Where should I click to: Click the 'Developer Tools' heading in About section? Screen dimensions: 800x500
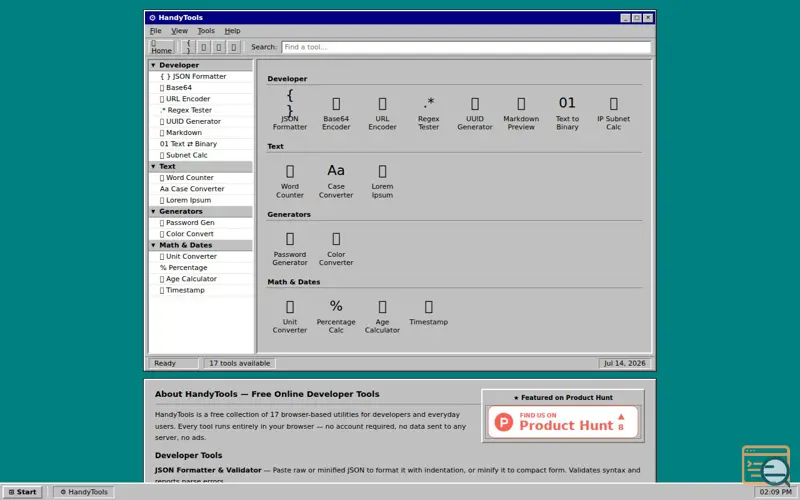188,455
